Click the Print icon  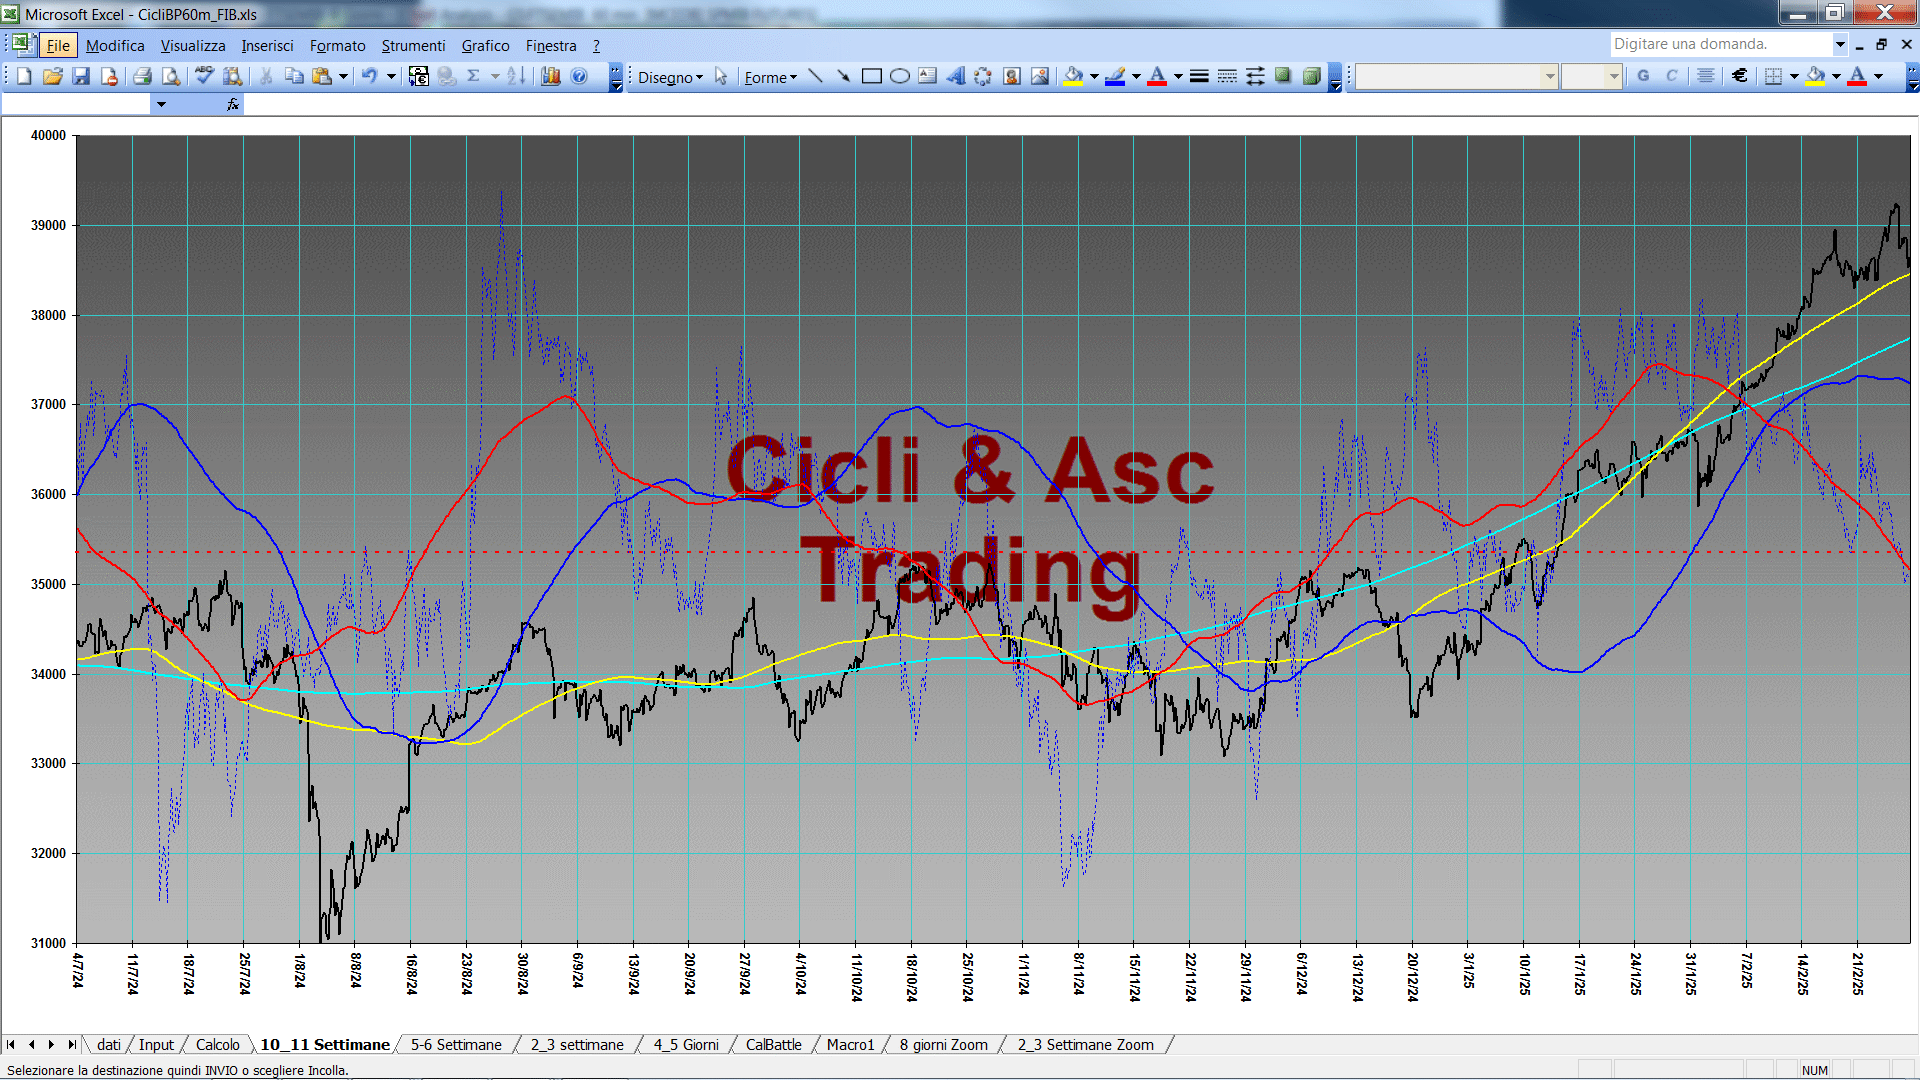(142, 76)
